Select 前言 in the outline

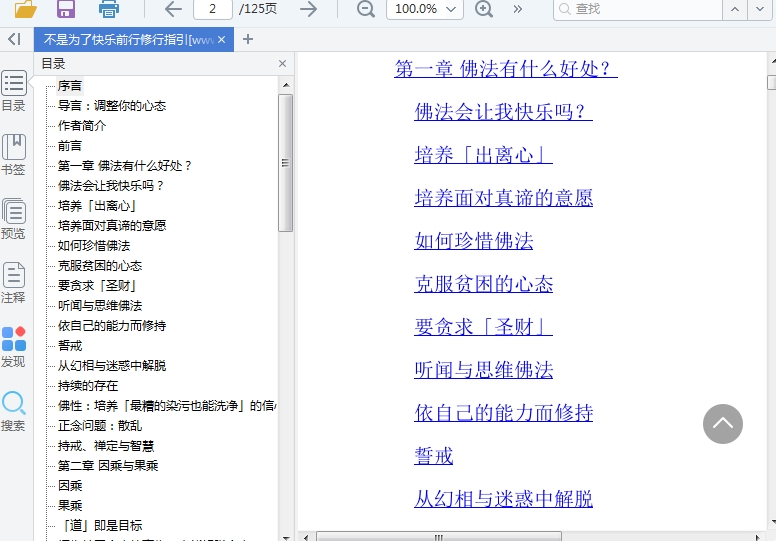(70, 146)
